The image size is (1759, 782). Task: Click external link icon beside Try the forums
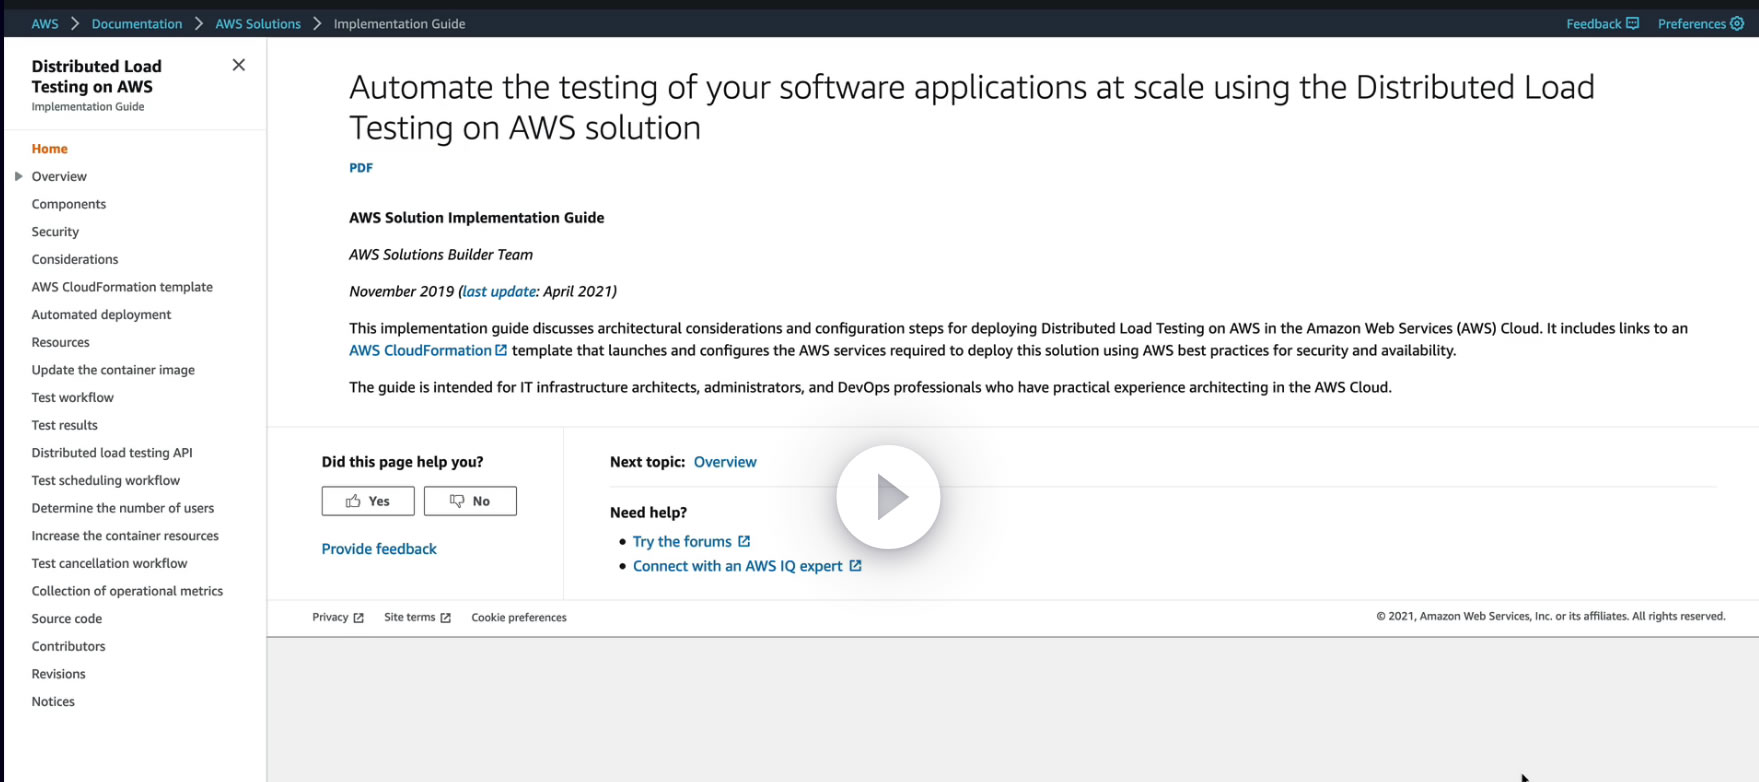(x=744, y=541)
